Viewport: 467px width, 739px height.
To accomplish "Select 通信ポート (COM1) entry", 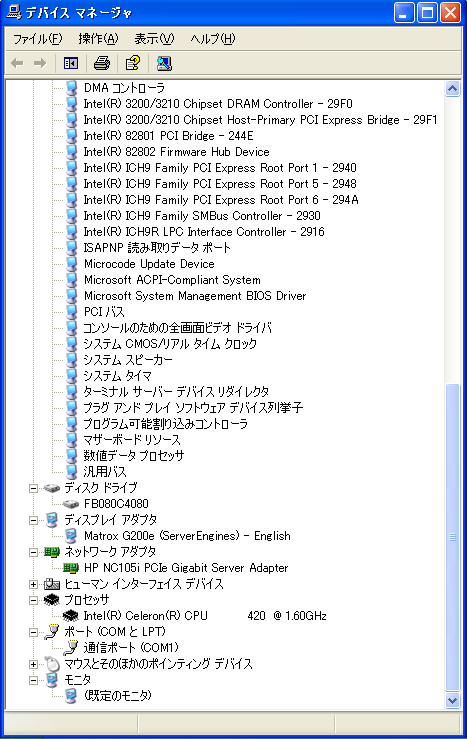I will click(131, 648).
